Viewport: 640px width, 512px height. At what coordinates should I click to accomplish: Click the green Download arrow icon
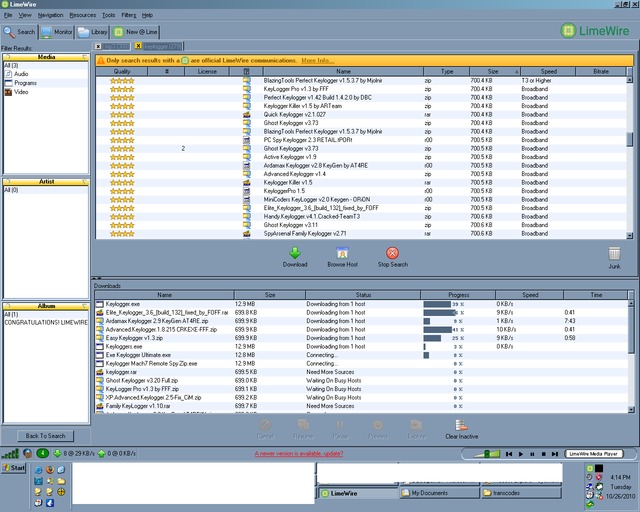295,253
